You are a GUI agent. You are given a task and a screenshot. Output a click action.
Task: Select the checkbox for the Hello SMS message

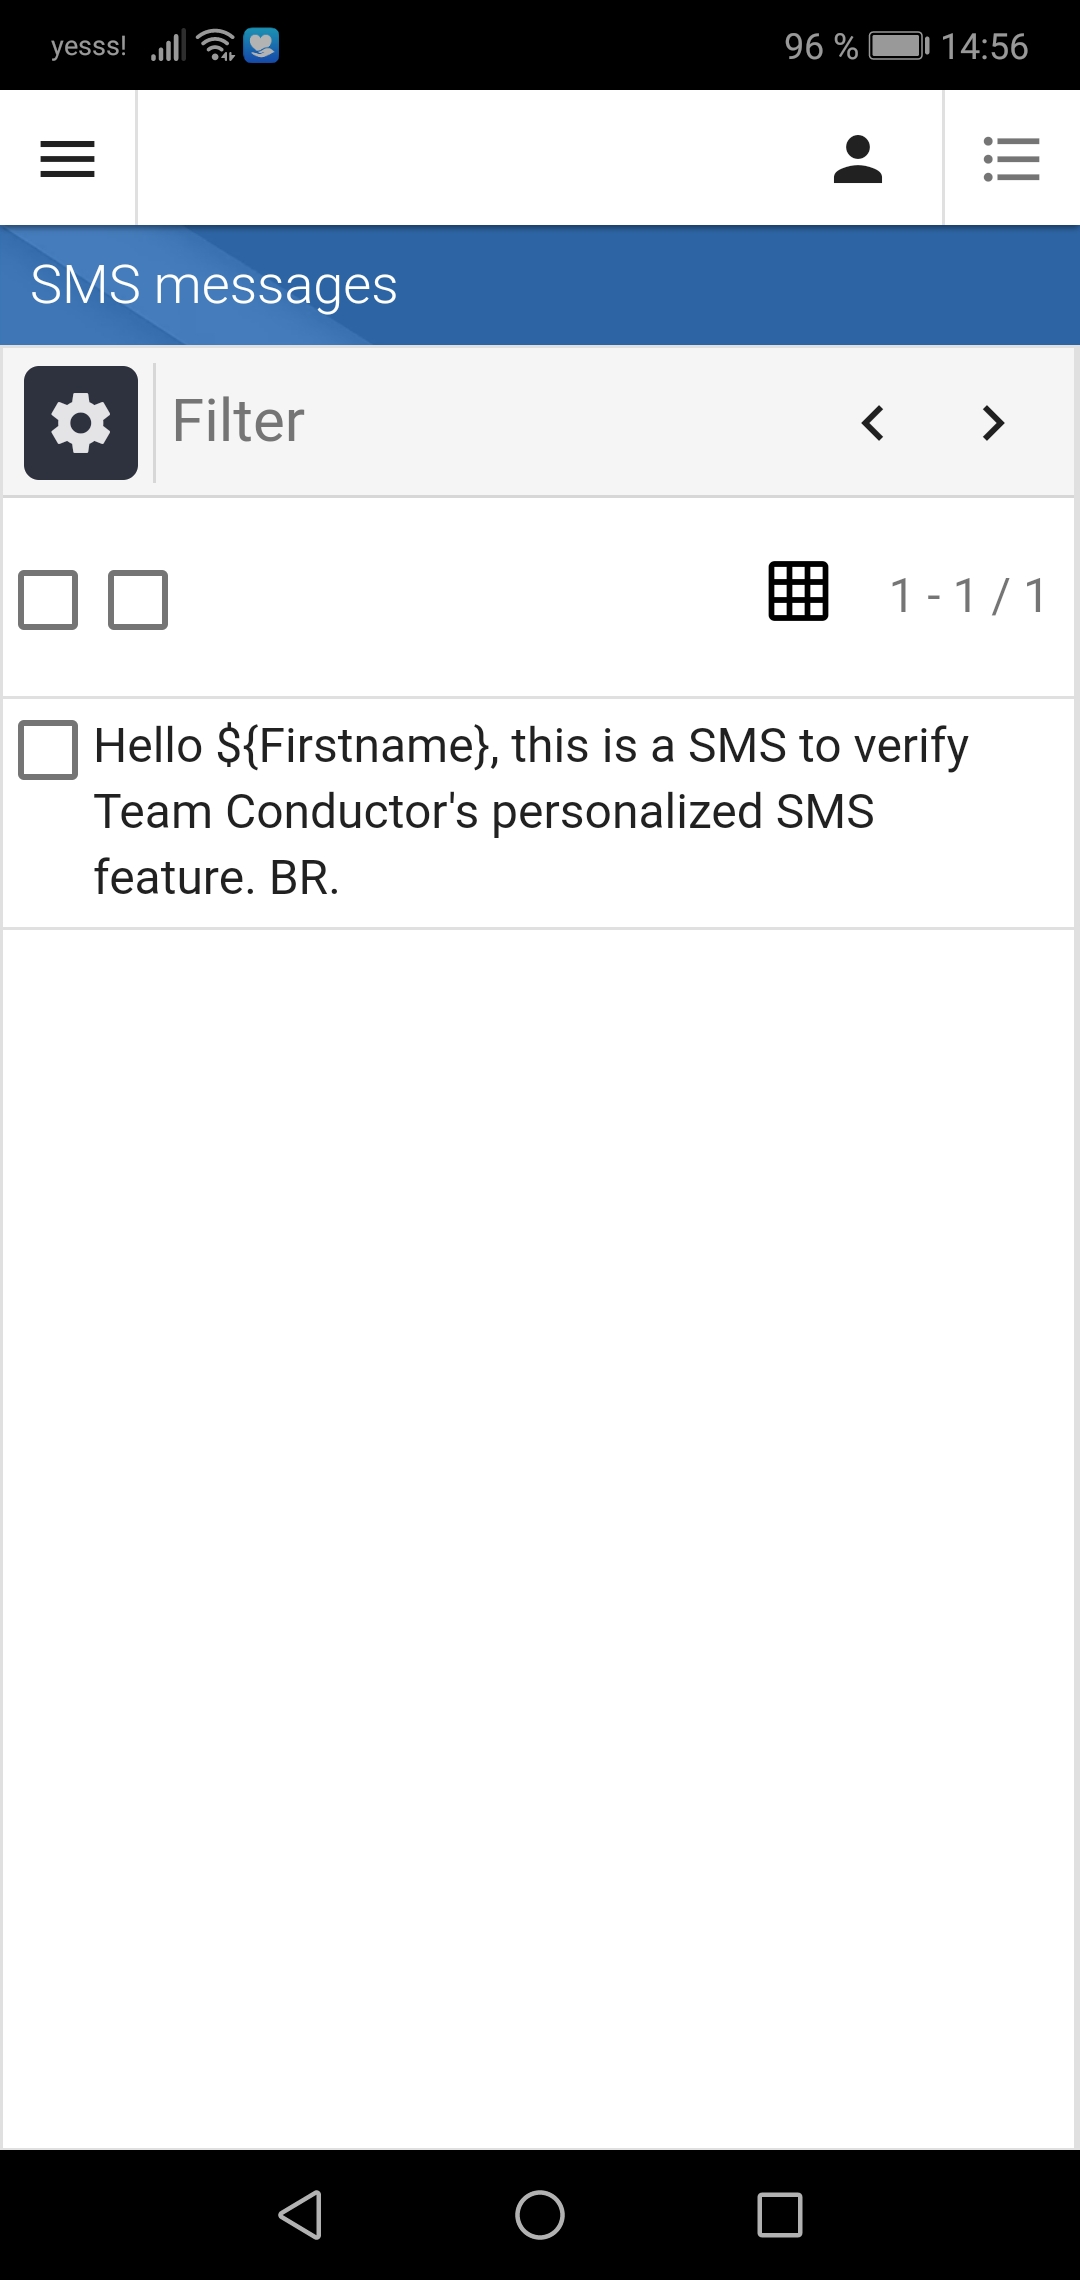47,751
